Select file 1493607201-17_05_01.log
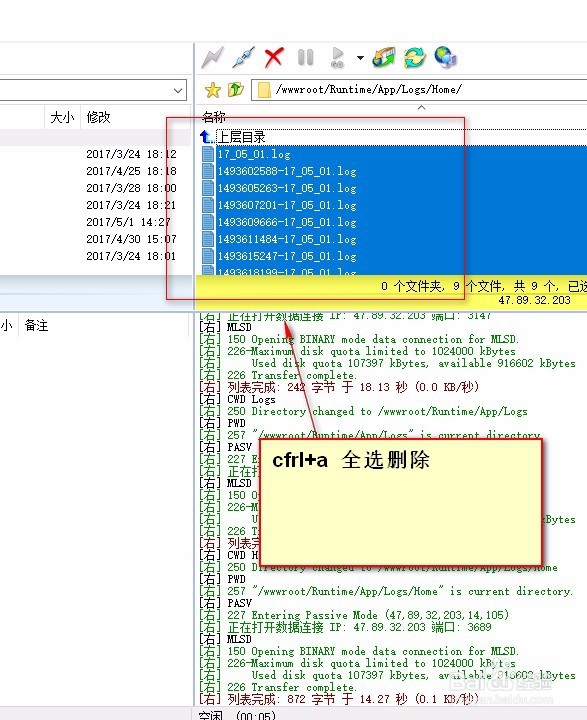587x720 pixels. 287,205
